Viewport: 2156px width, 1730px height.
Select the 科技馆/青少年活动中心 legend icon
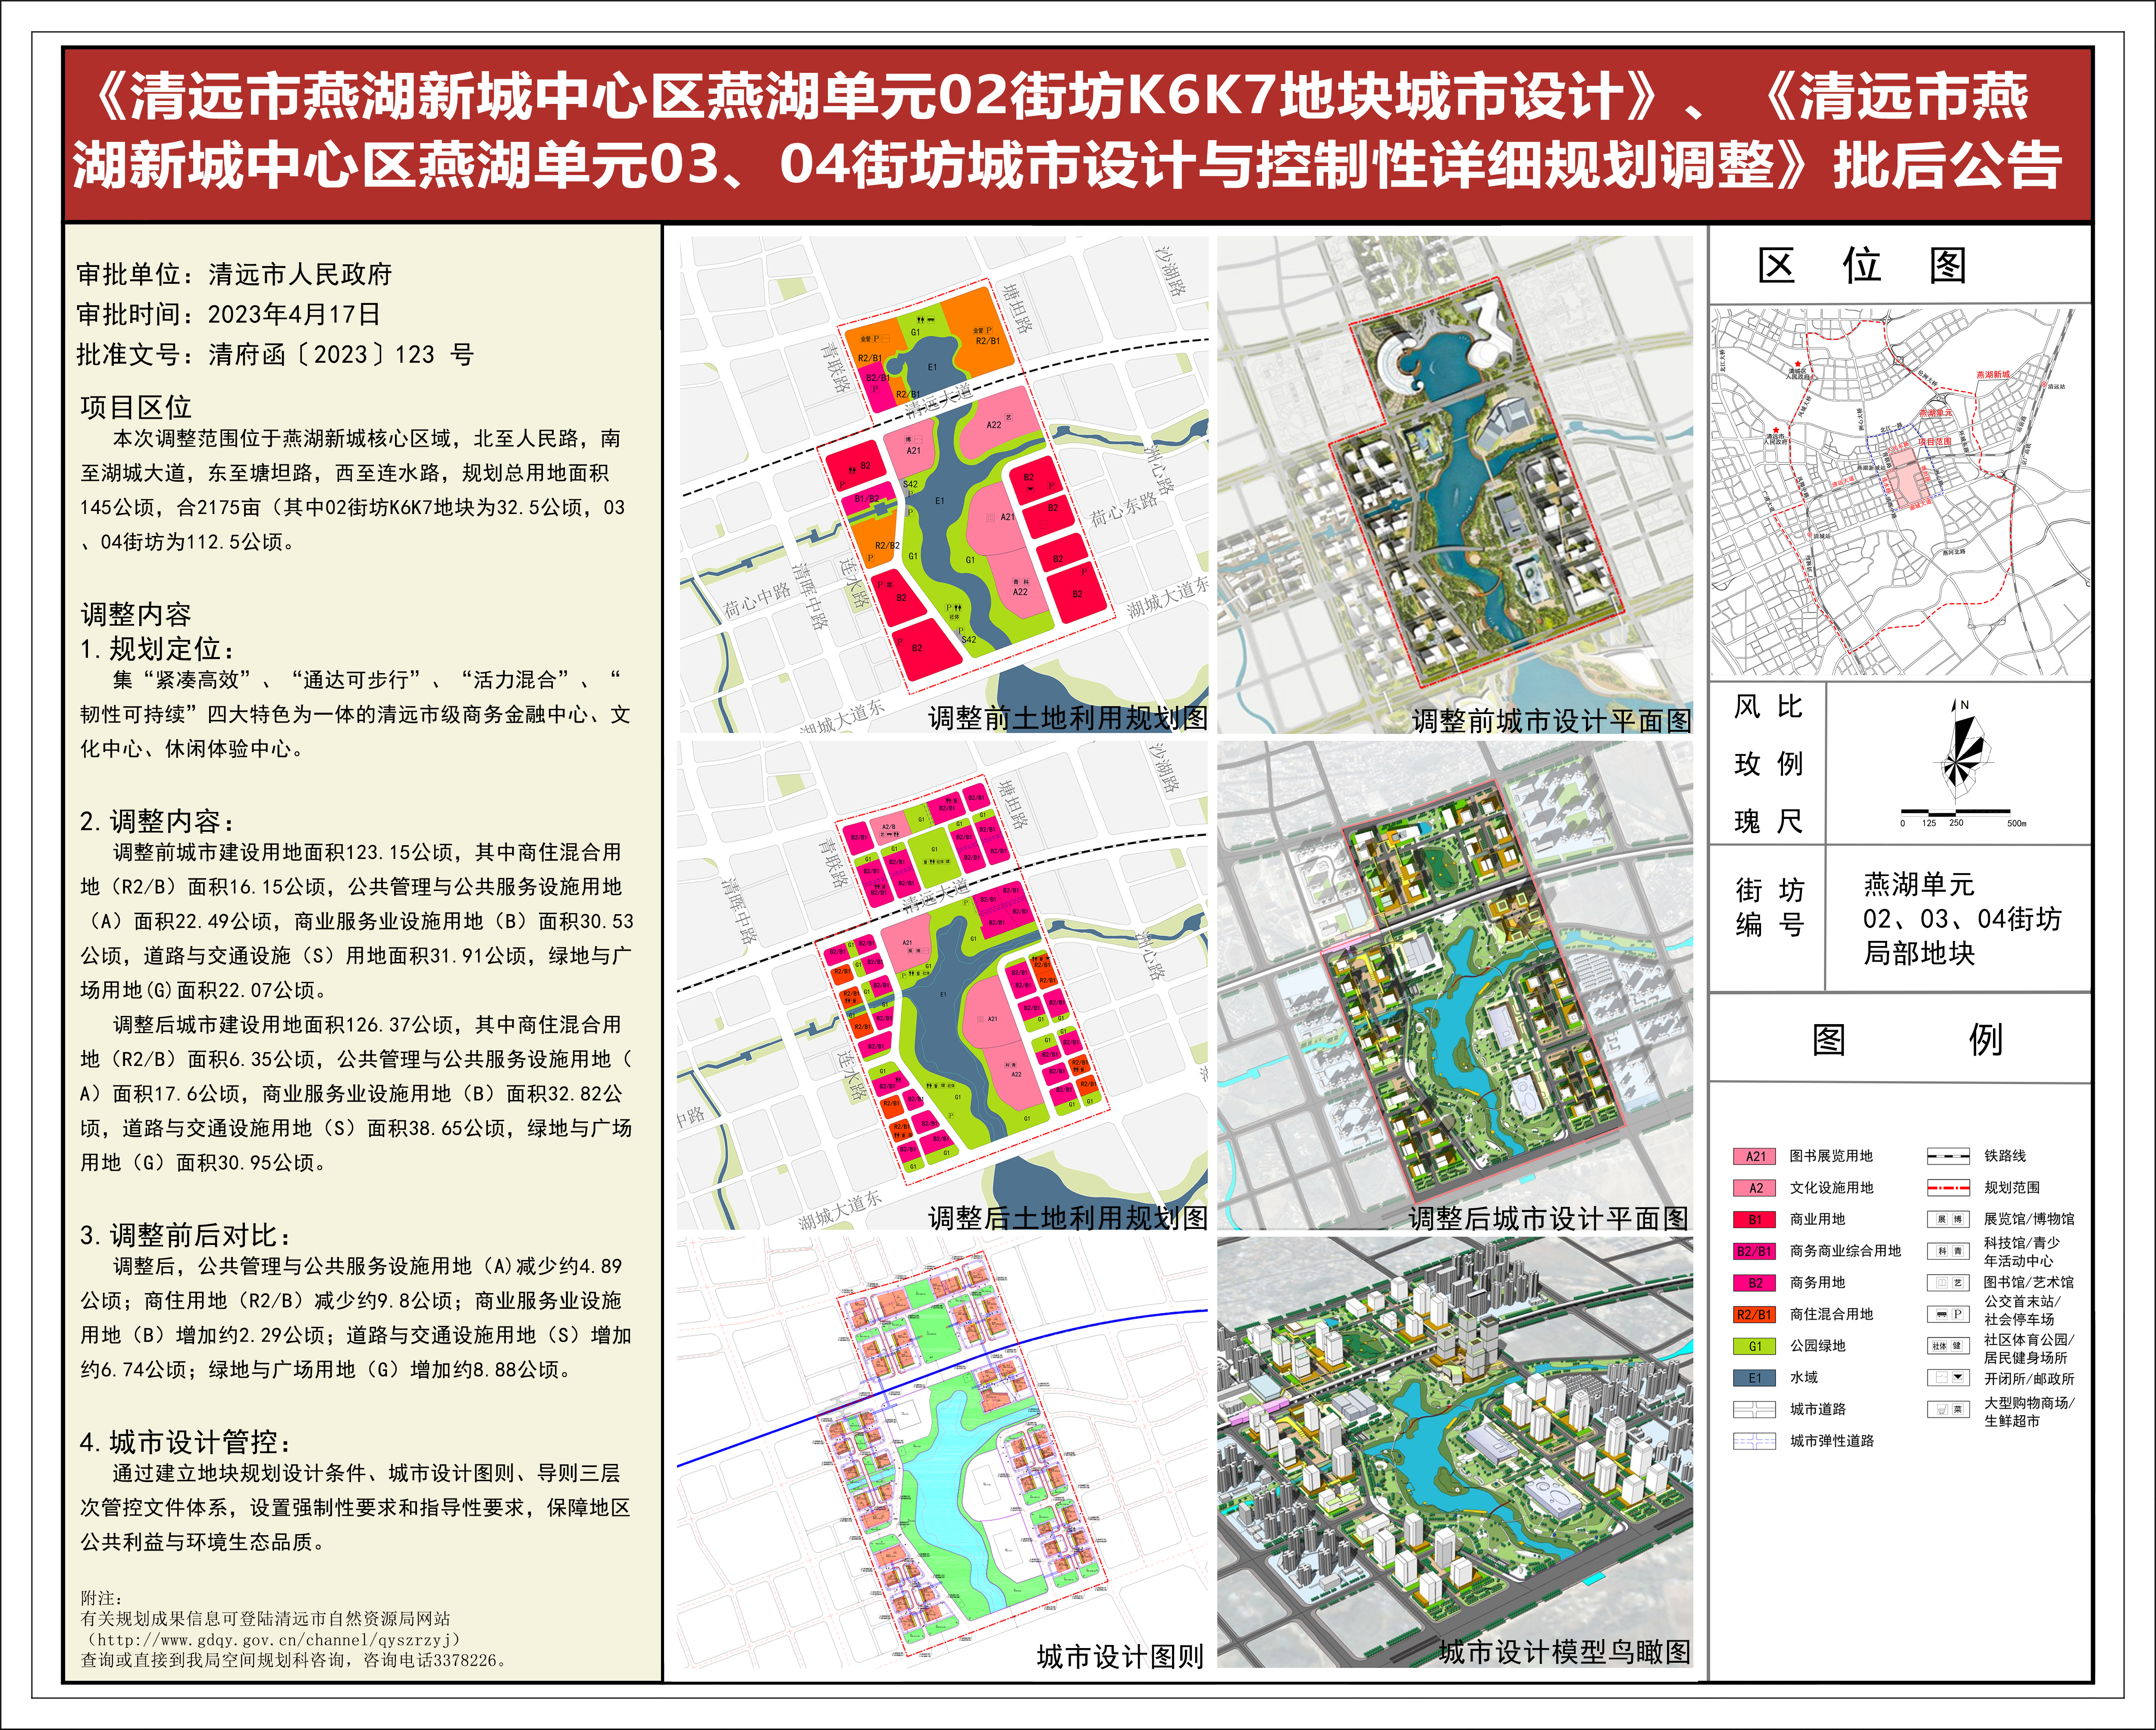pyautogui.click(x=1948, y=1251)
